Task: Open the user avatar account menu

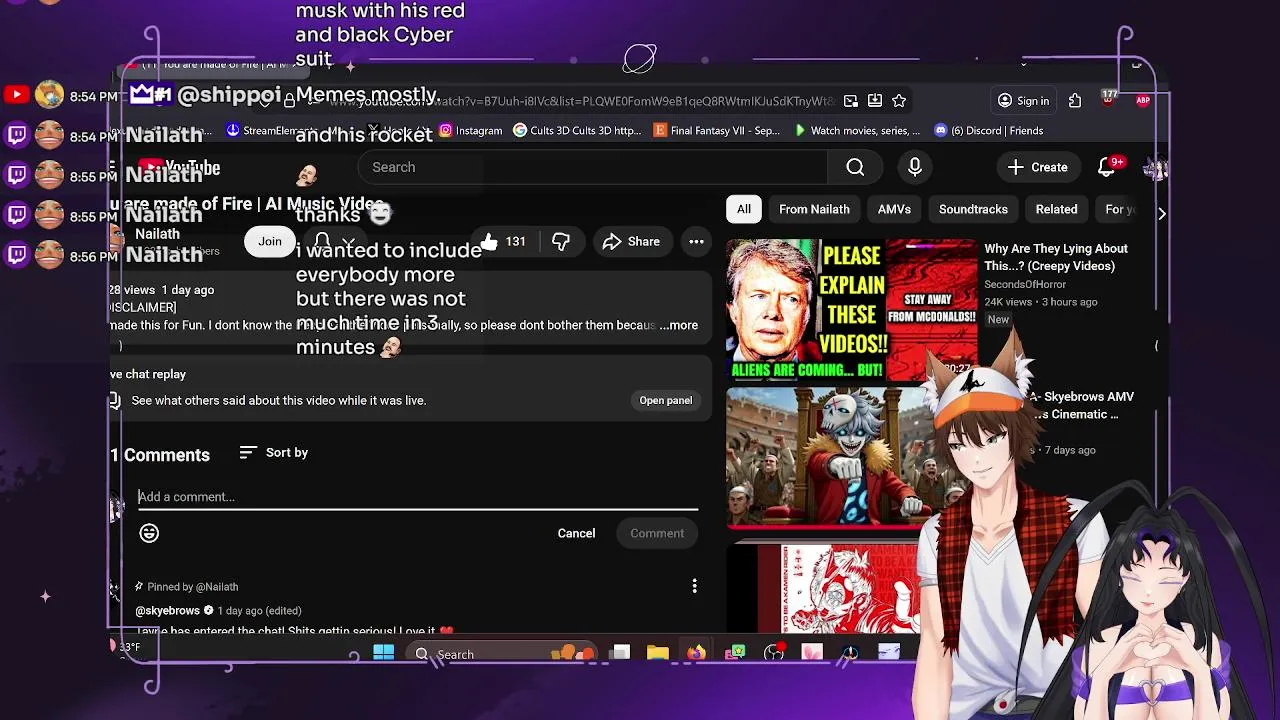Action: pos(1156,168)
